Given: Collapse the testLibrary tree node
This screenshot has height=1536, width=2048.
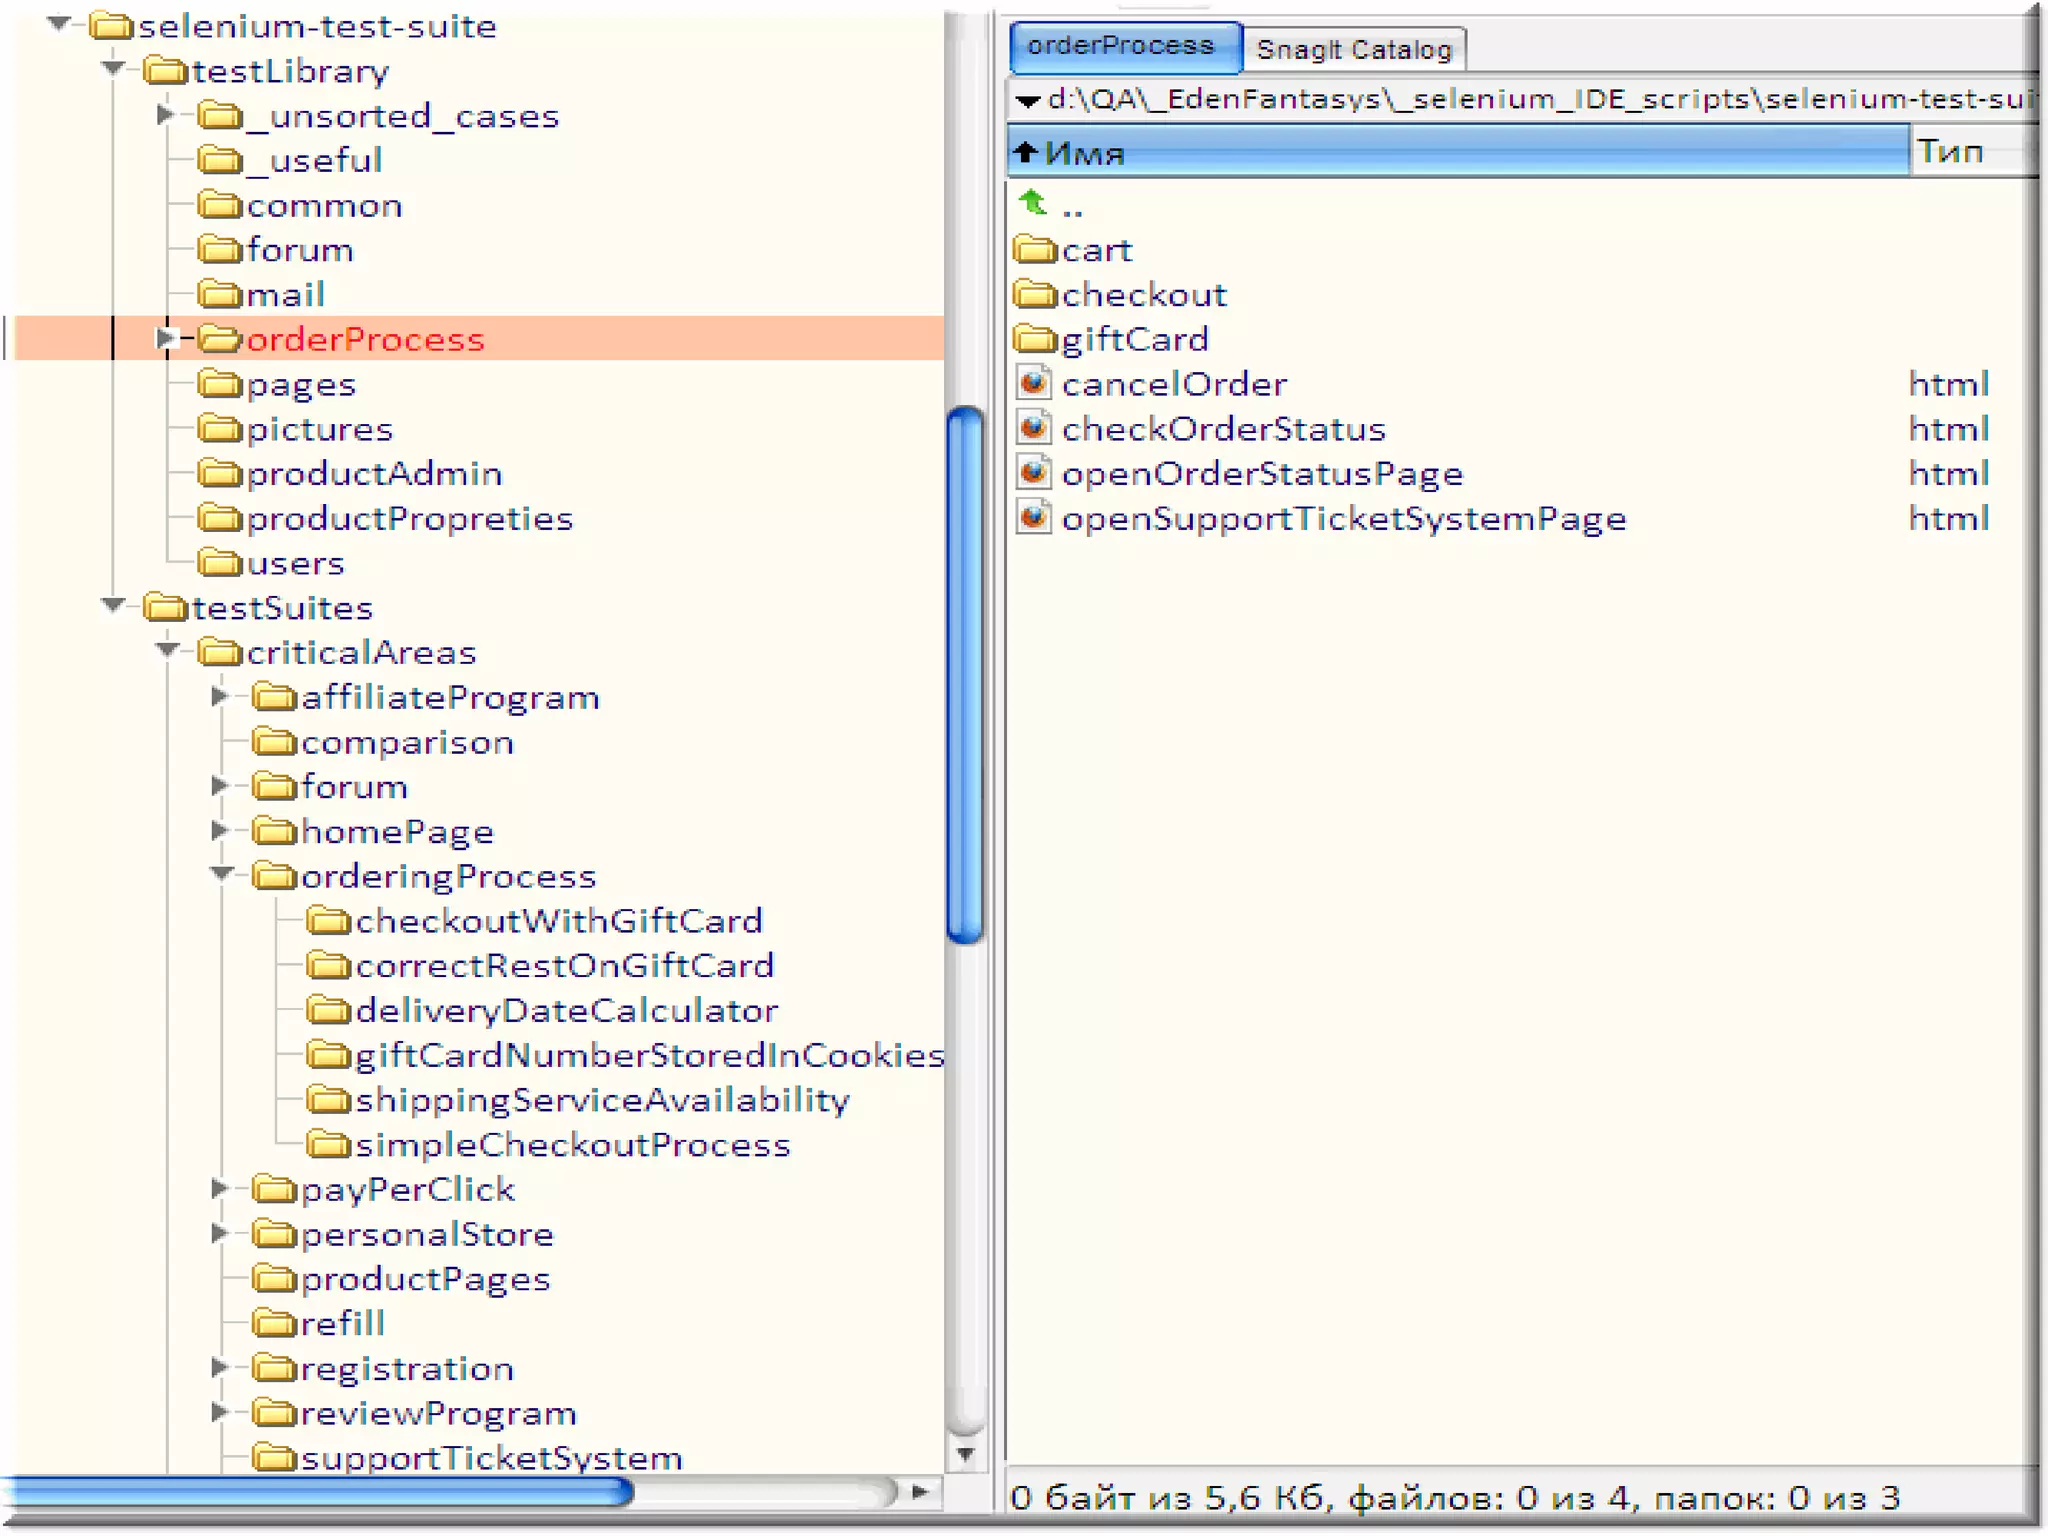Looking at the screenshot, I should pos(113,69).
